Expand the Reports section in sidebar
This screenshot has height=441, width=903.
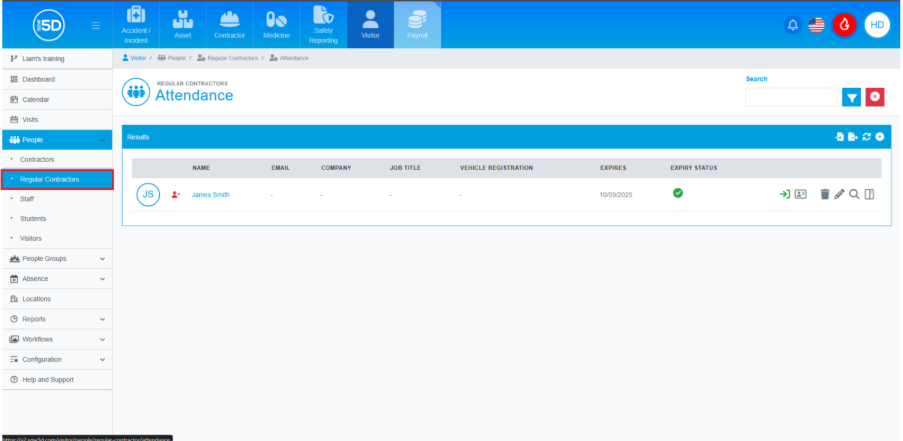pos(56,319)
